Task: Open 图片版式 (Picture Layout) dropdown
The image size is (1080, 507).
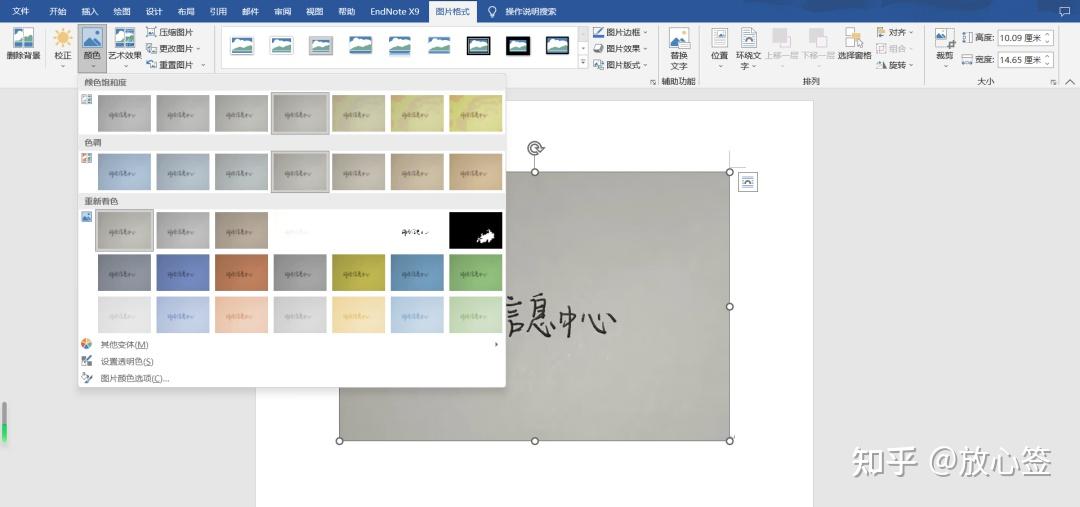Action: click(621, 65)
